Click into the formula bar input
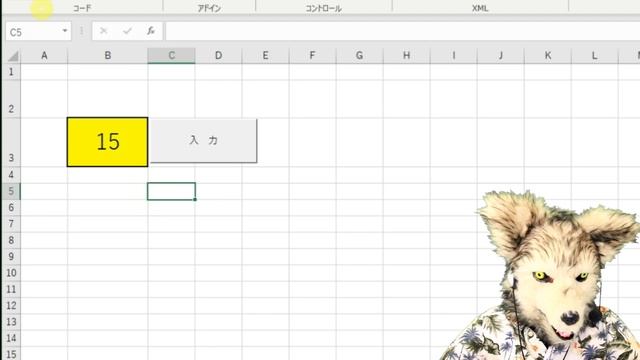 [x=402, y=31]
